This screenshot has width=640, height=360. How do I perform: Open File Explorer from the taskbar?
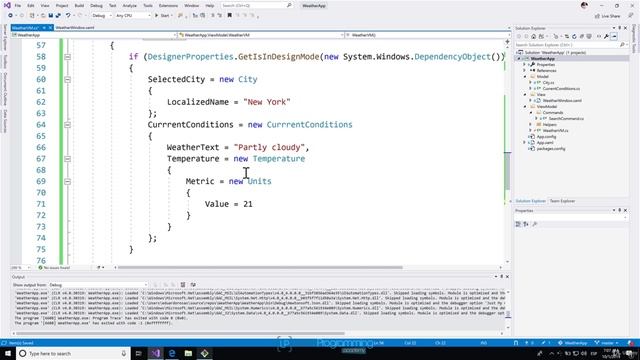tap(188, 353)
